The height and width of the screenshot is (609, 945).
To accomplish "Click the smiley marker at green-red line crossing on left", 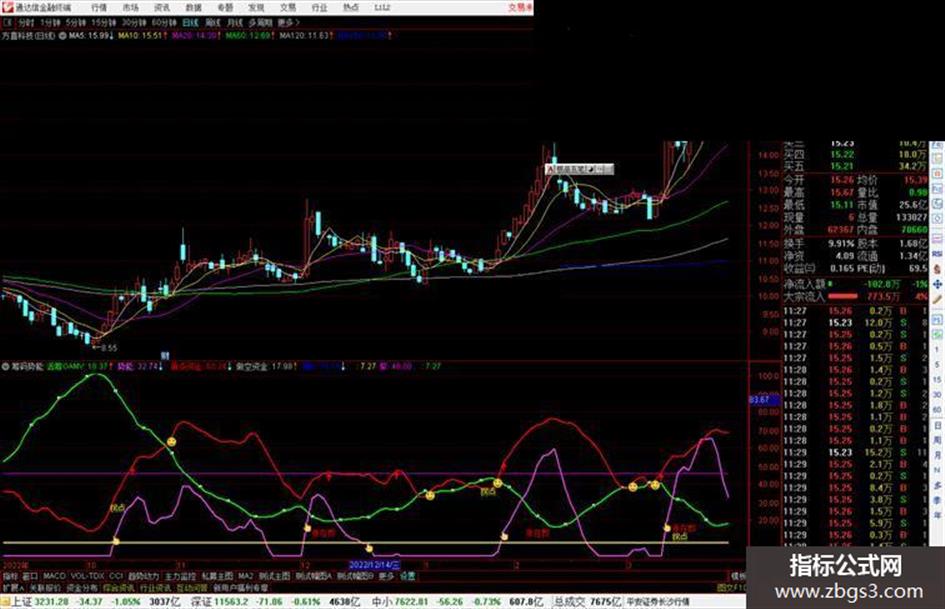I will tap(171, 443).
